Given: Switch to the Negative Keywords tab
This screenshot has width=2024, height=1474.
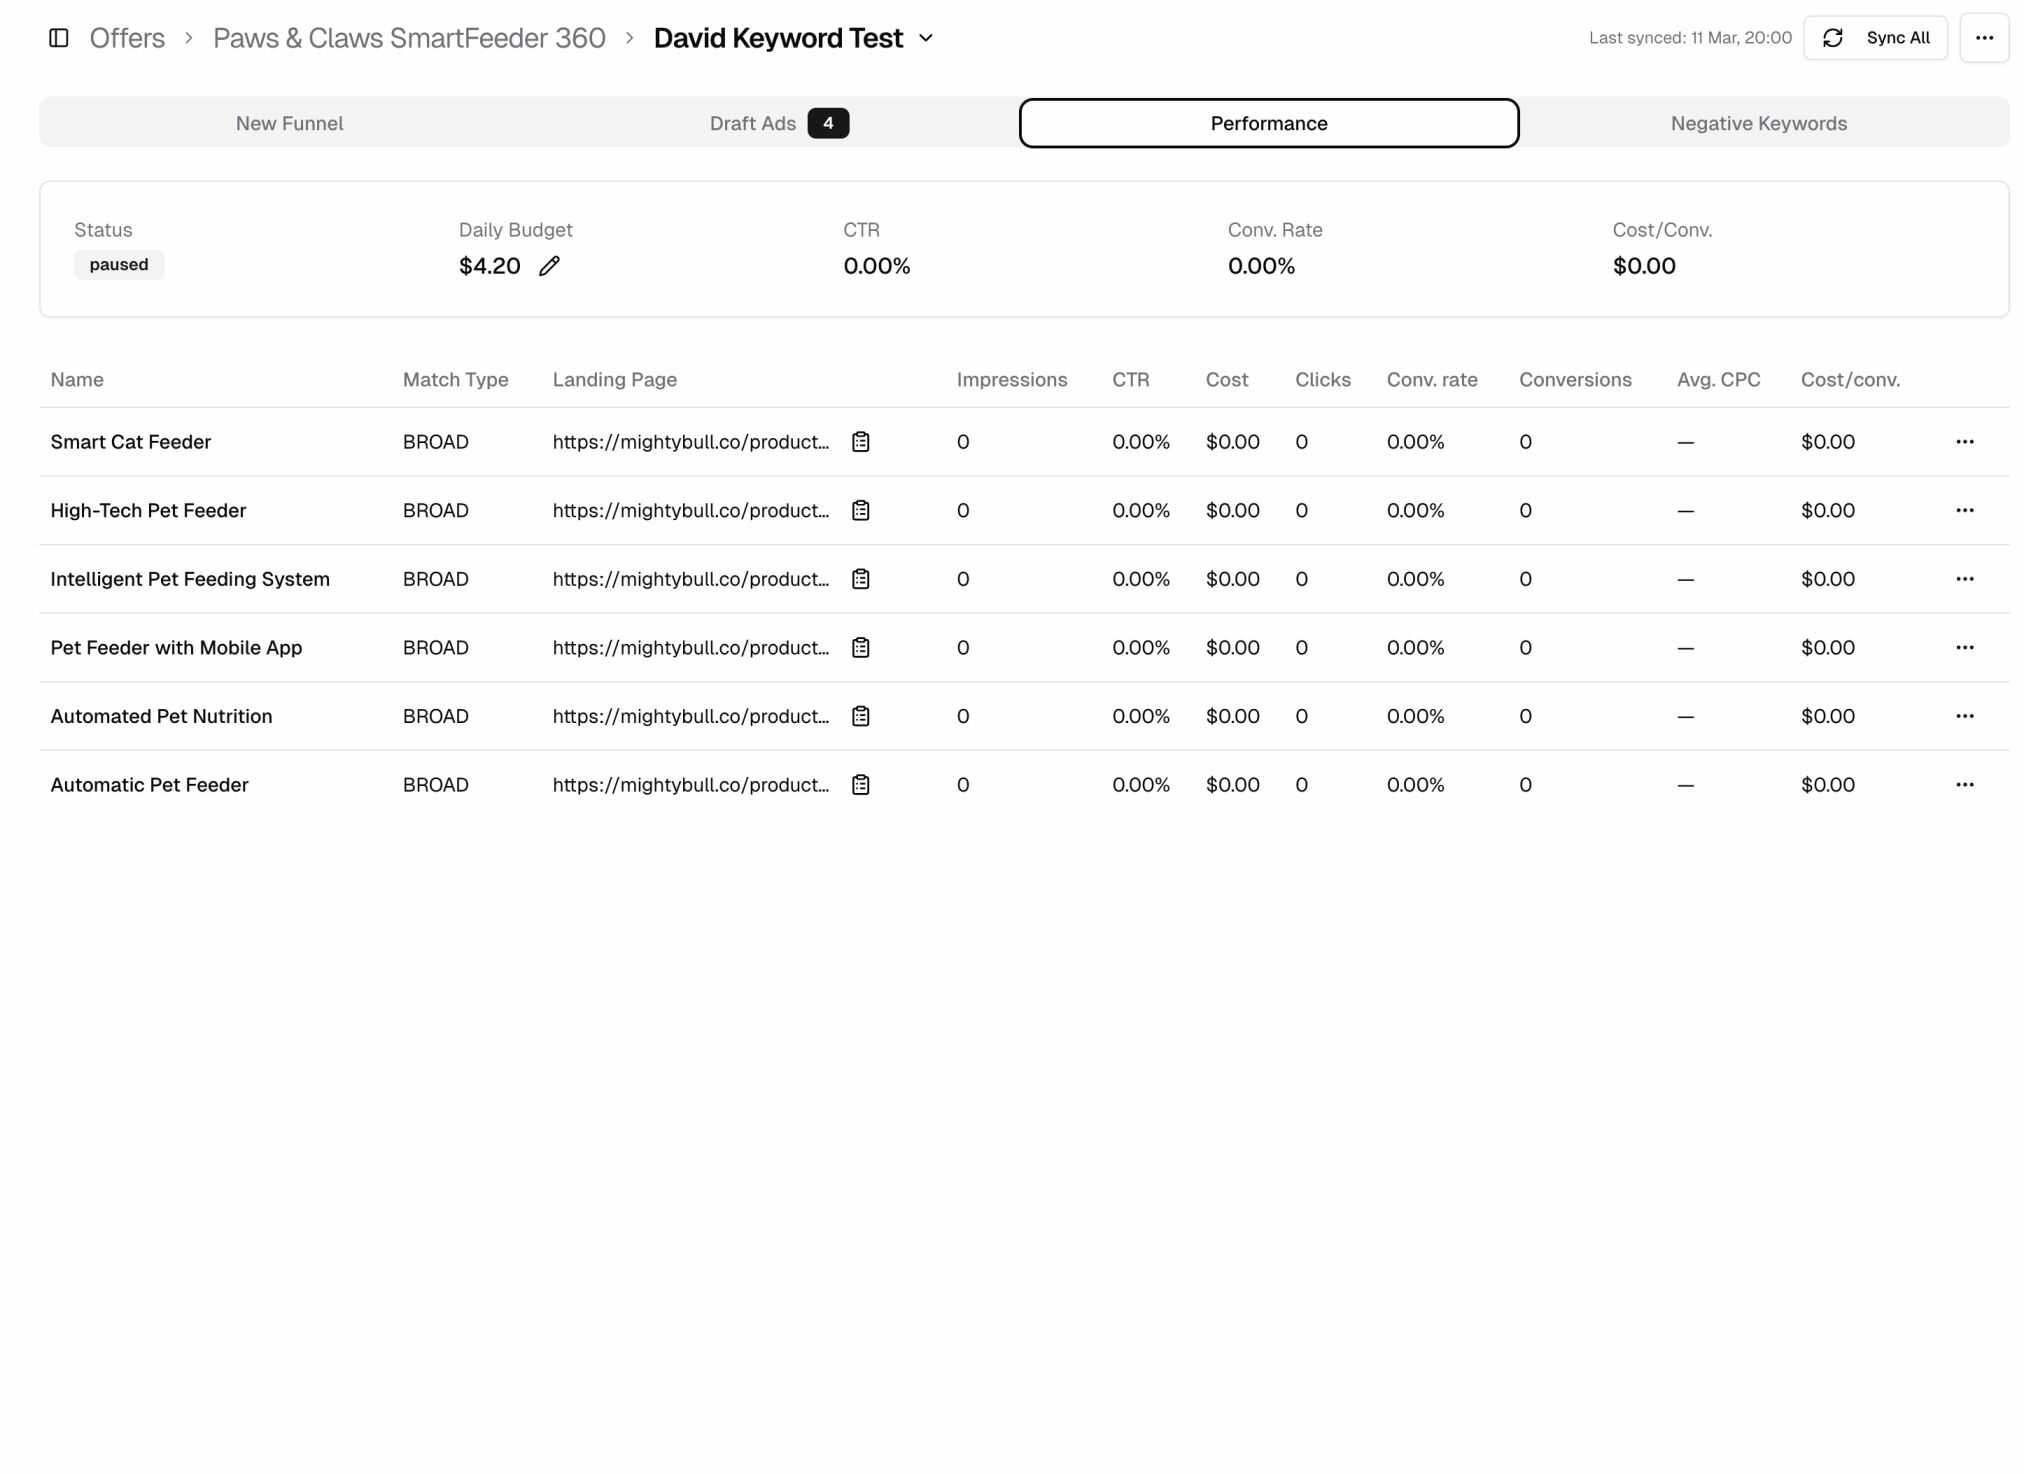Looking at the screenshot, I should 1758,123.
